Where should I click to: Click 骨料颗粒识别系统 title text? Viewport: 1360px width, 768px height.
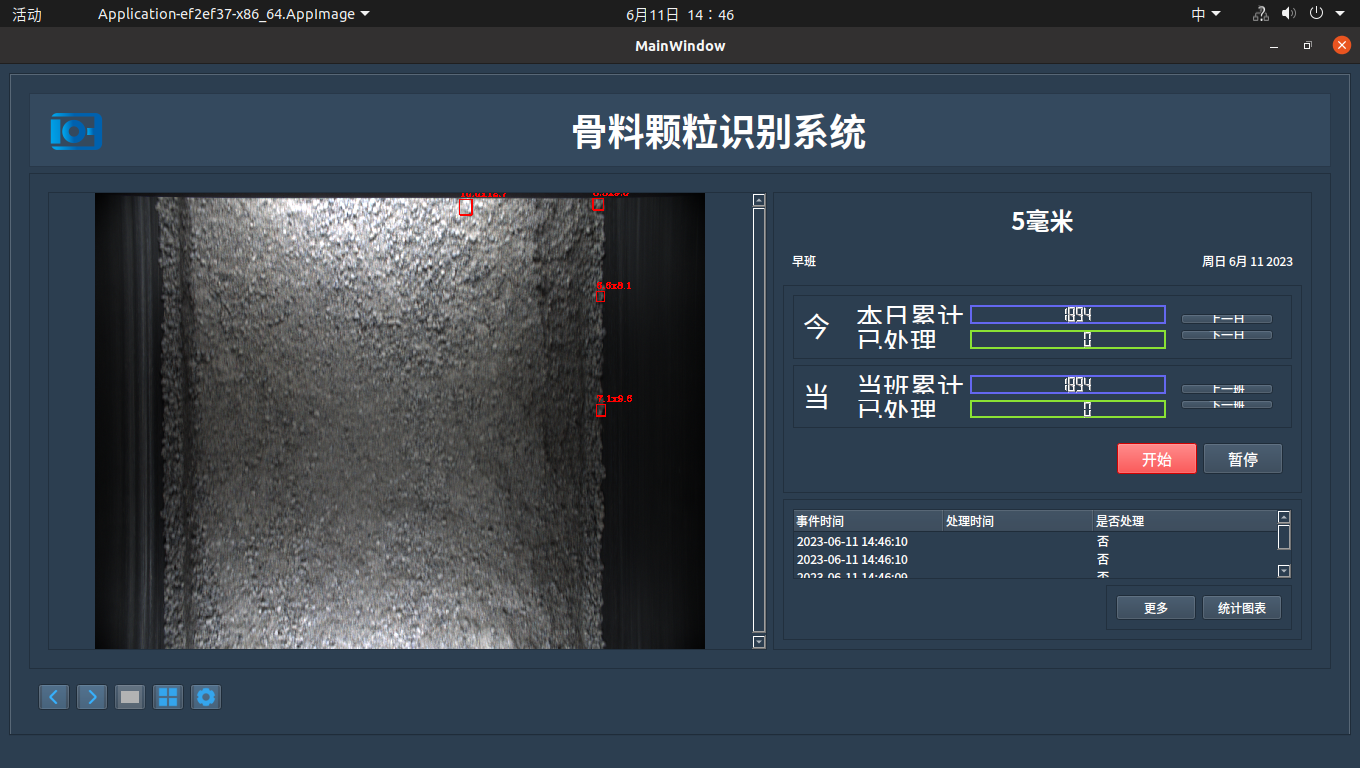point(719,131)
